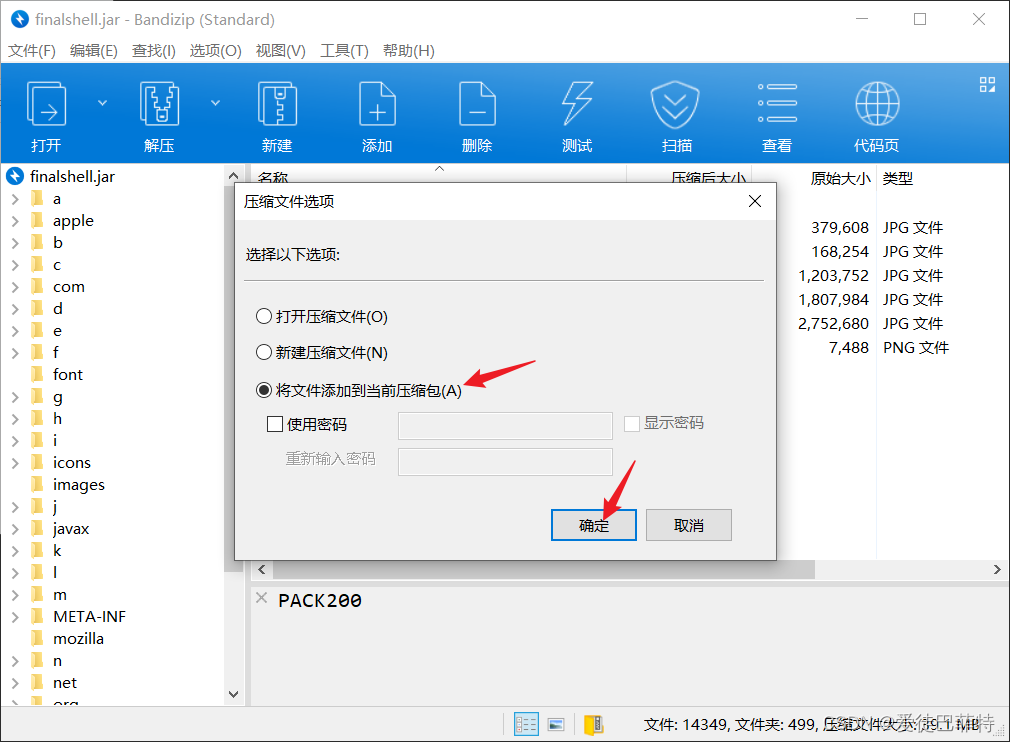Click the Open (打开) toolbar icon
The image size is (1010, 742).
(x=46, y=104)
